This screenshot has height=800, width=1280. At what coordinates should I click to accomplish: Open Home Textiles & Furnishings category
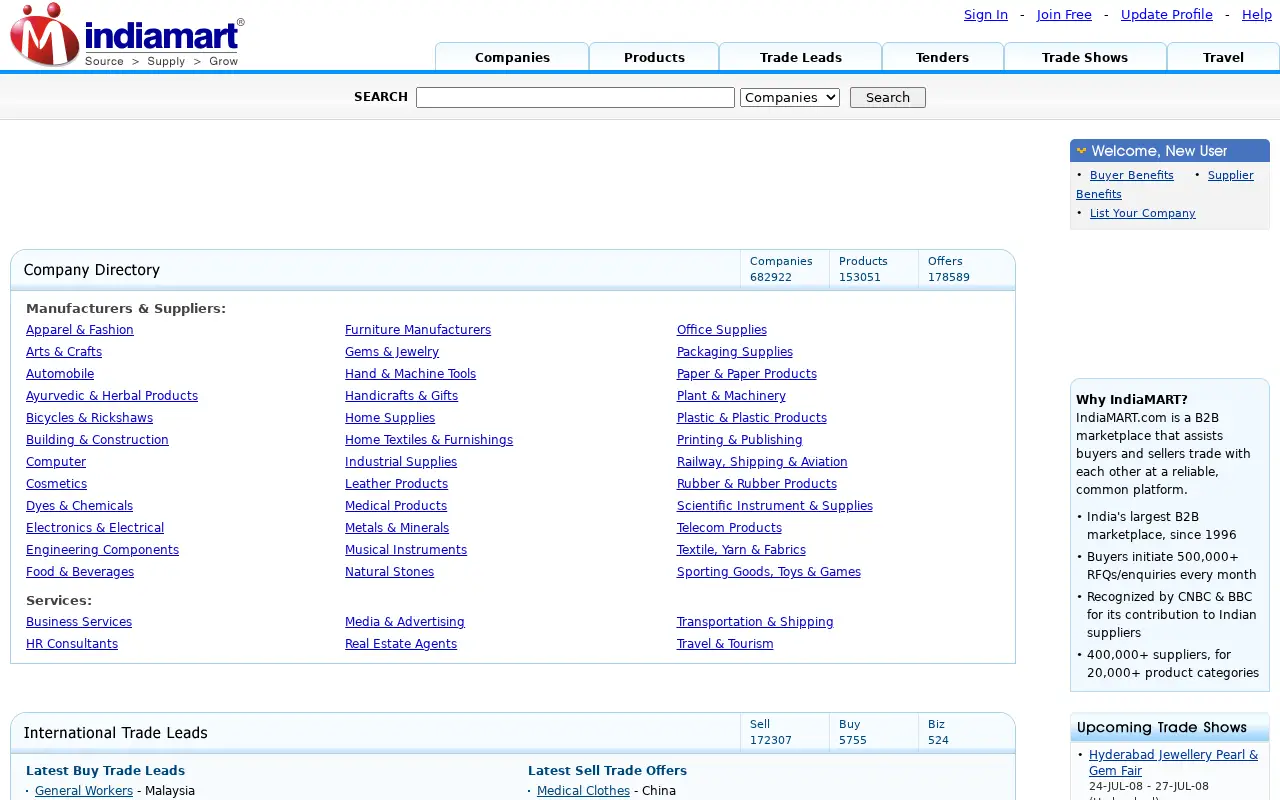429,440
